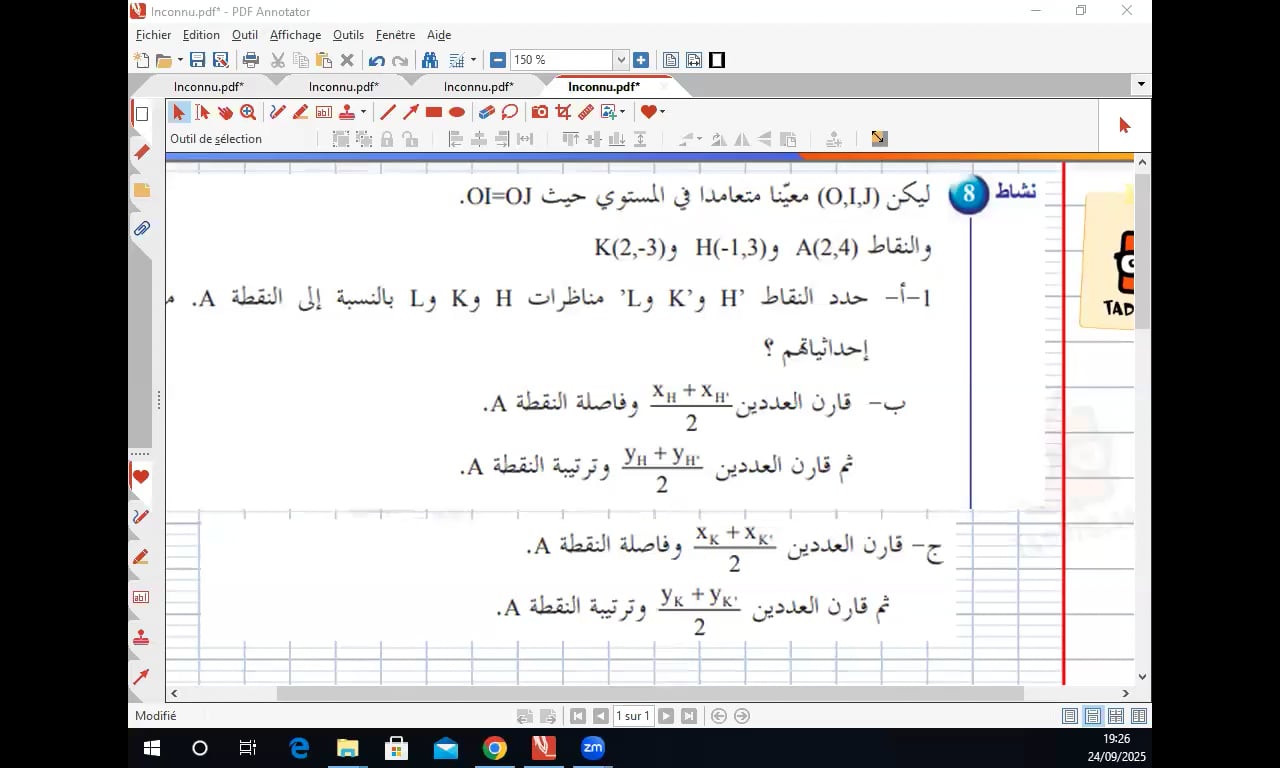
Task: Open the Insert image dropdown arrow
Action: pyautogui.click(x=622, y=112)
